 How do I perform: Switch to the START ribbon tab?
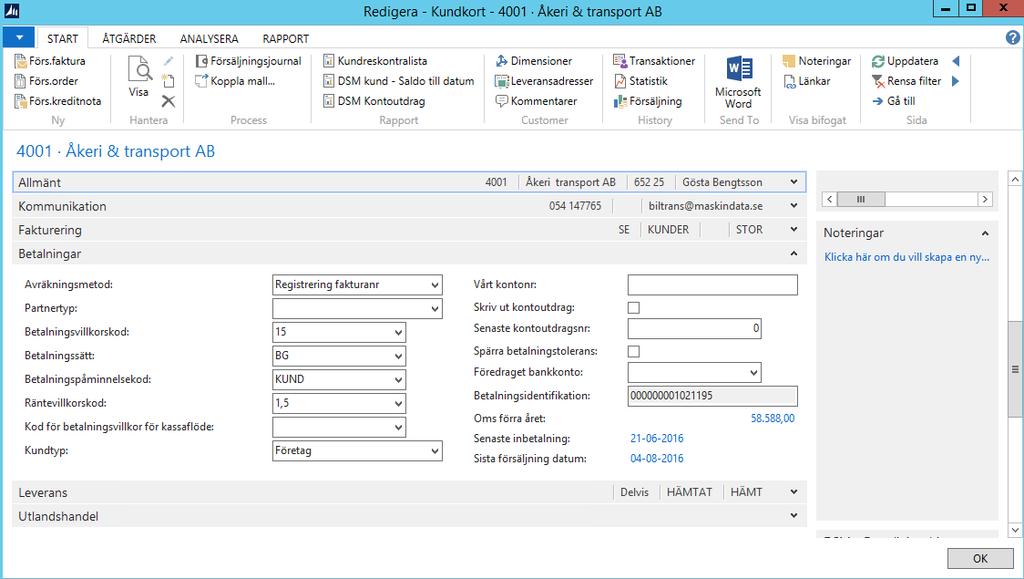[x=63, y=39]
